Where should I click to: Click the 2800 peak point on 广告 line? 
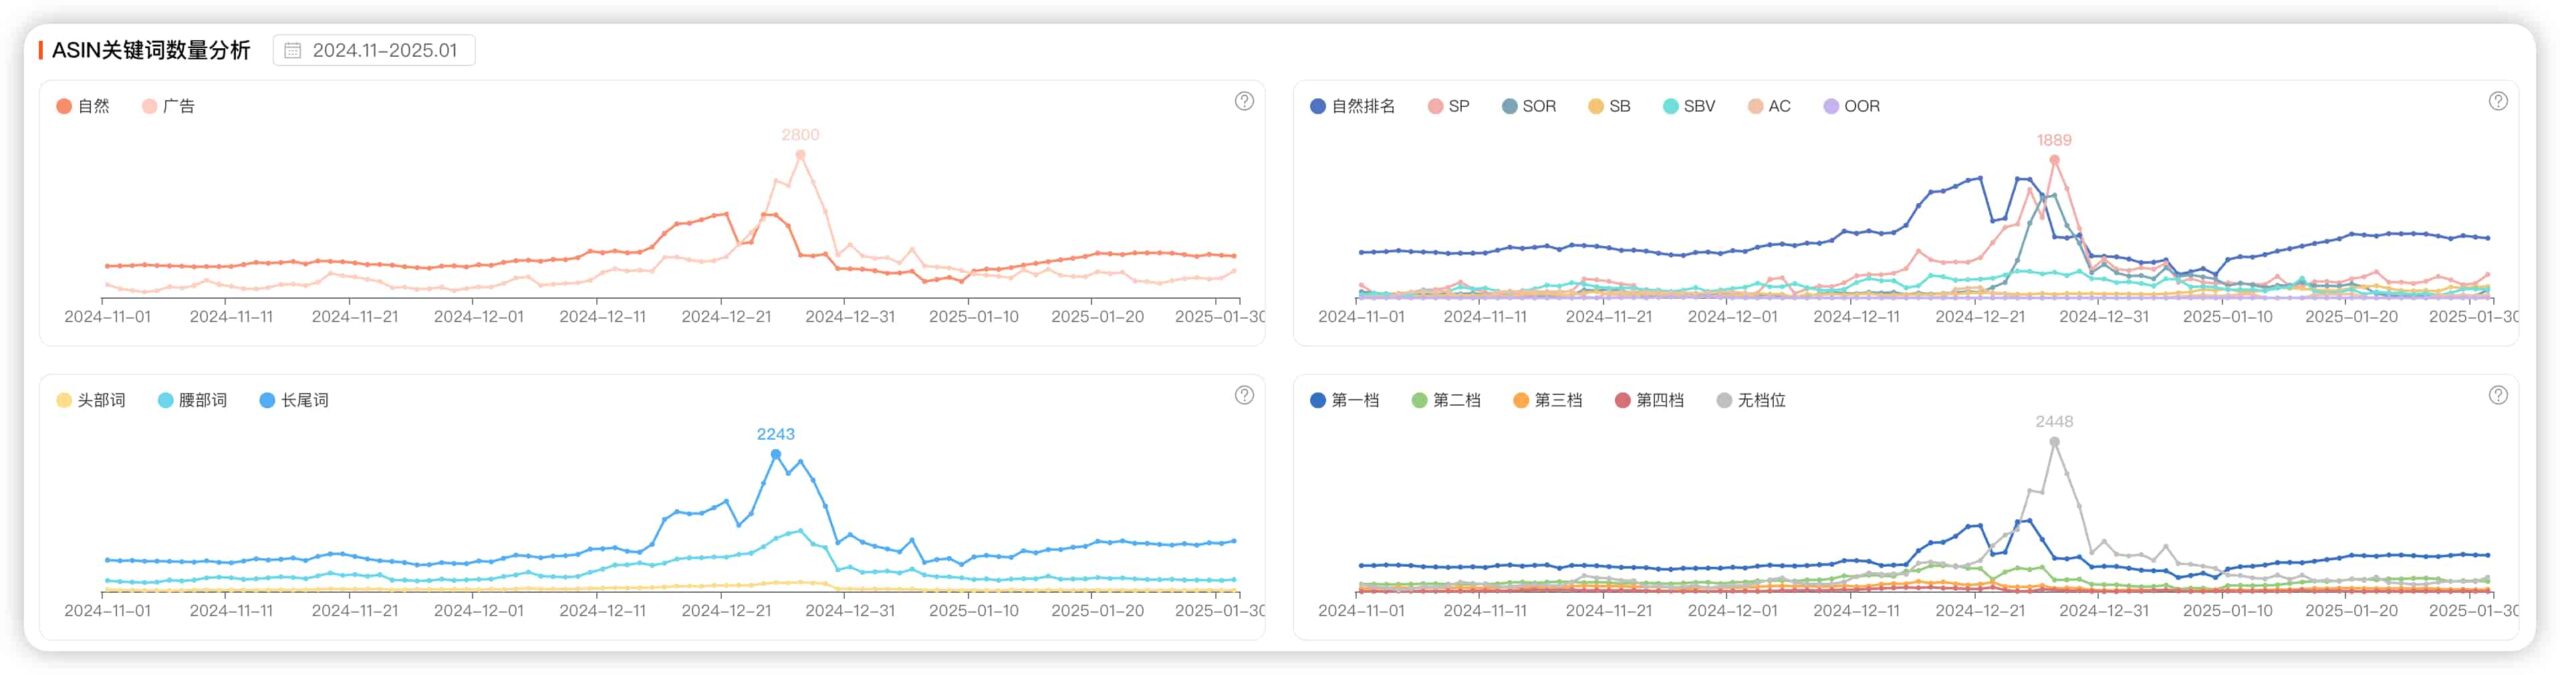point(800,155)
